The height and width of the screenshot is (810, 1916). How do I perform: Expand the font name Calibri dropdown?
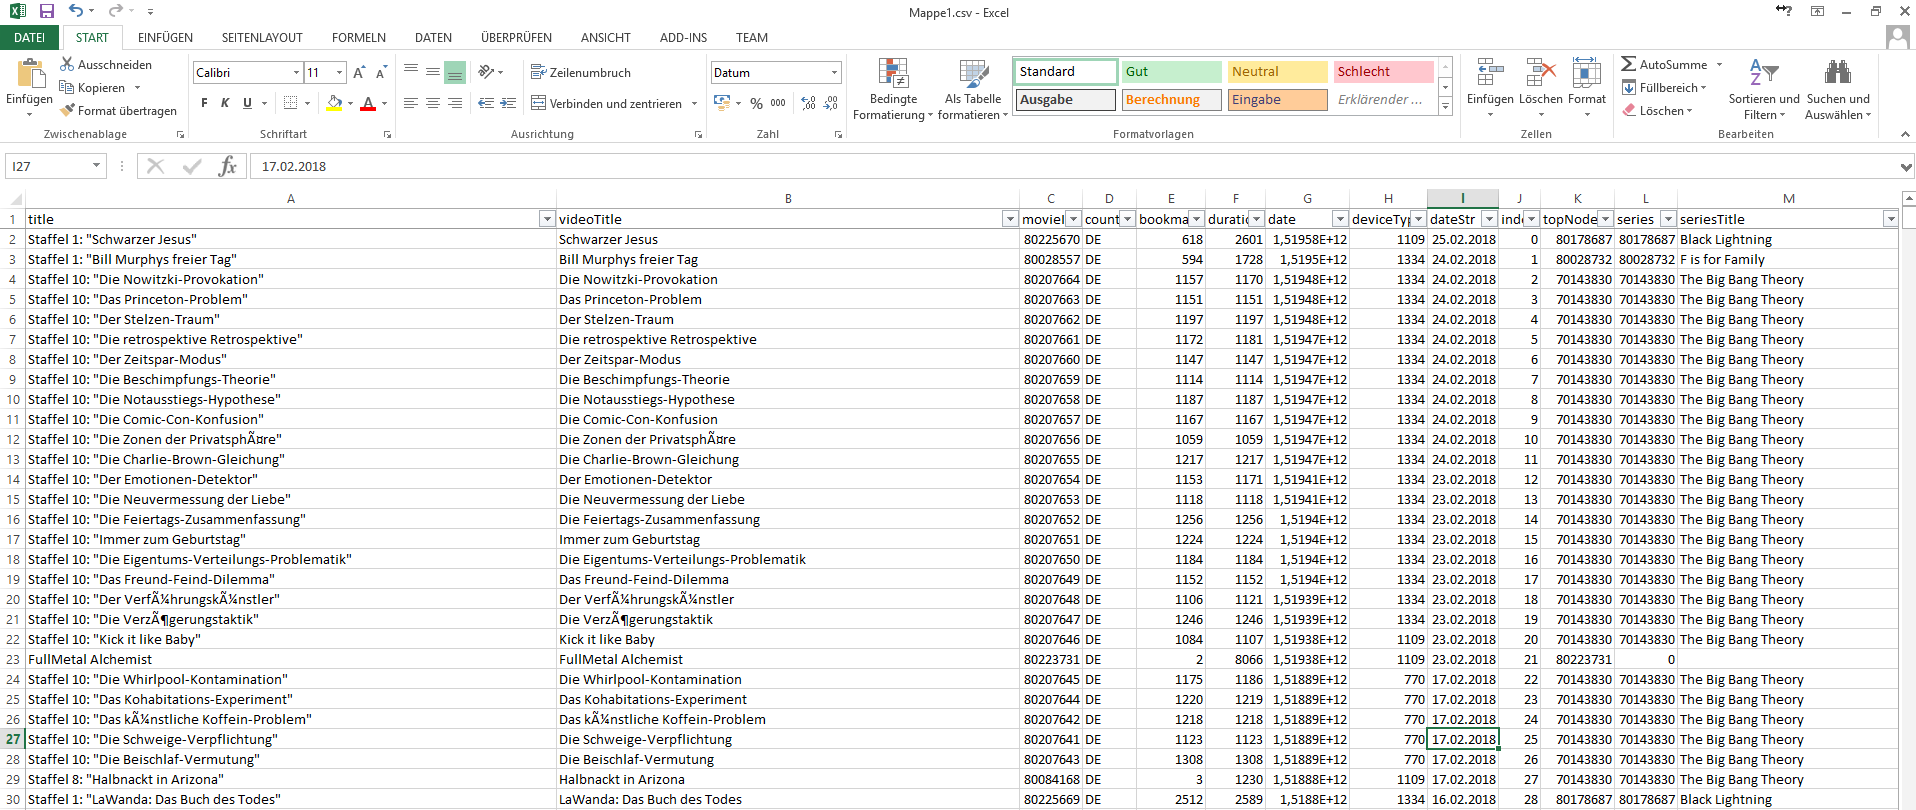click(296, 72)
